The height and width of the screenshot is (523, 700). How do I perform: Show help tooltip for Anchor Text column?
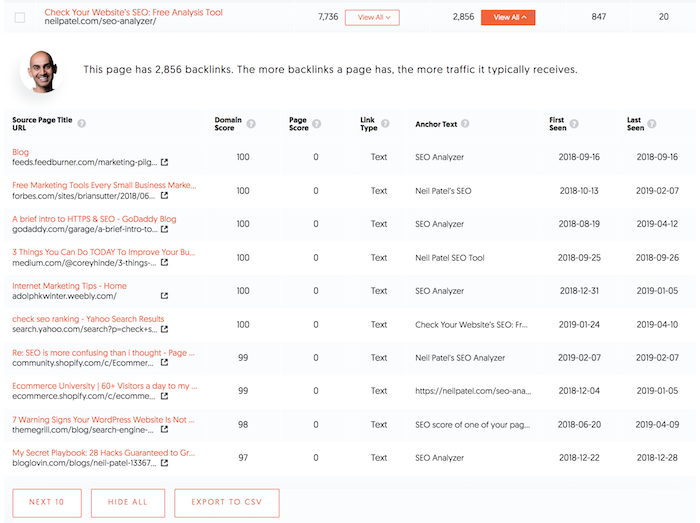pos(465,123)
